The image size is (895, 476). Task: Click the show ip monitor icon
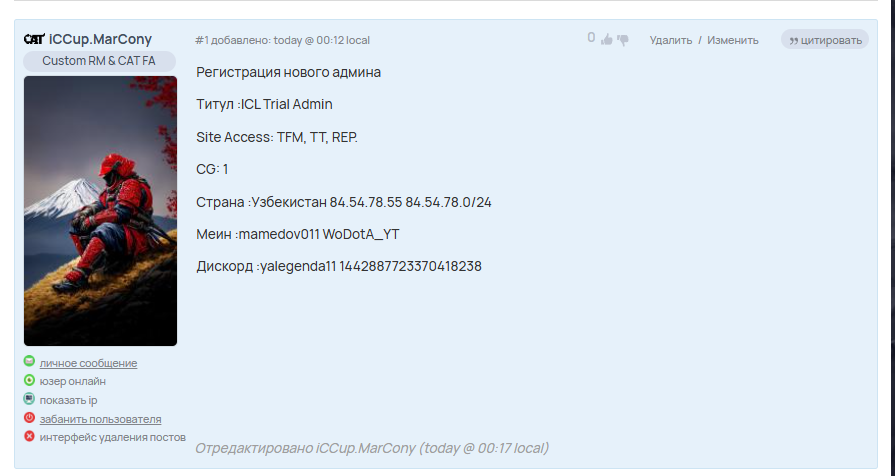click(x=29, y=399)
